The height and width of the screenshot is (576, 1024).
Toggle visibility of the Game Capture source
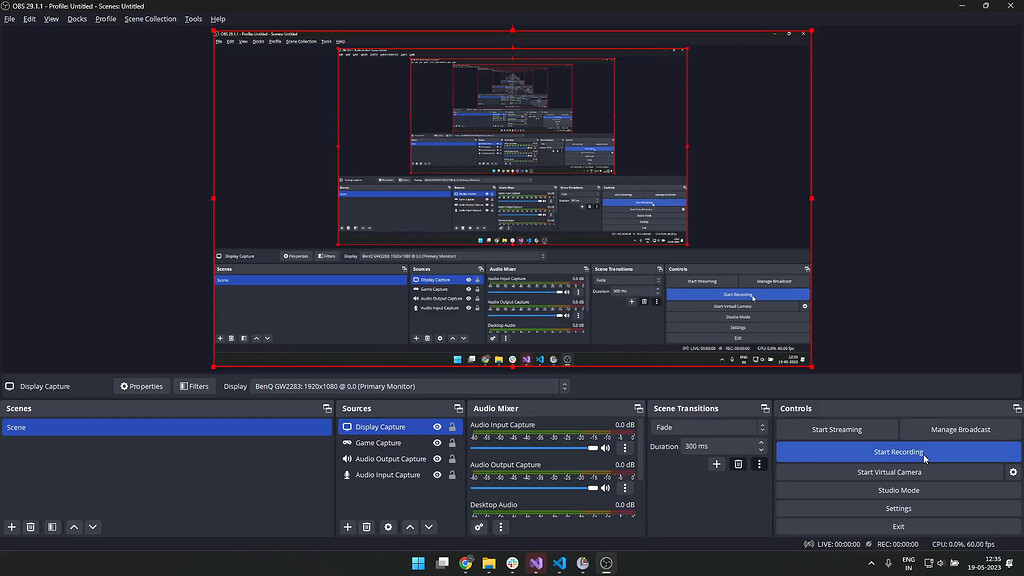coord(437,443)
